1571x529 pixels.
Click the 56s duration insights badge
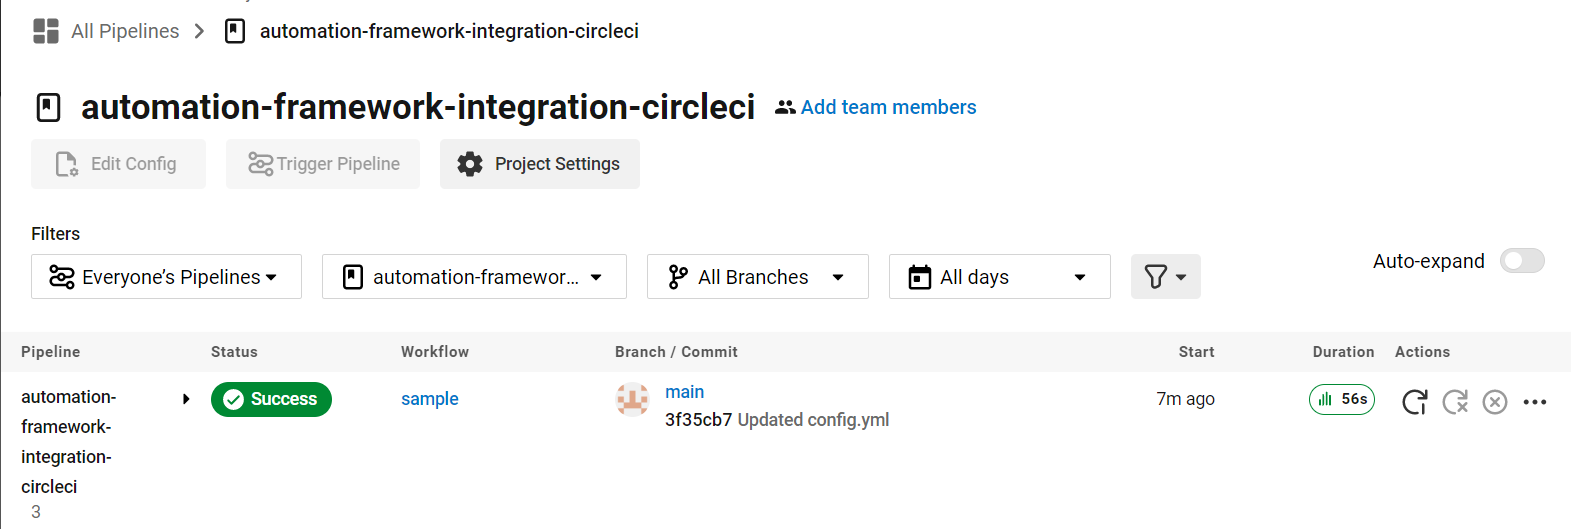(1342, 399)
